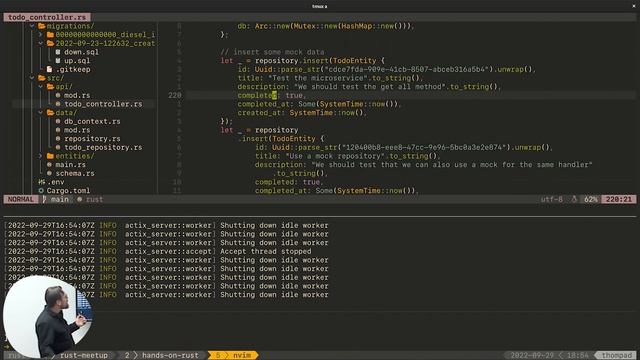
Task: Click the migrations/ folder icon
Action: pyautogui.click(x=42, y=26)
